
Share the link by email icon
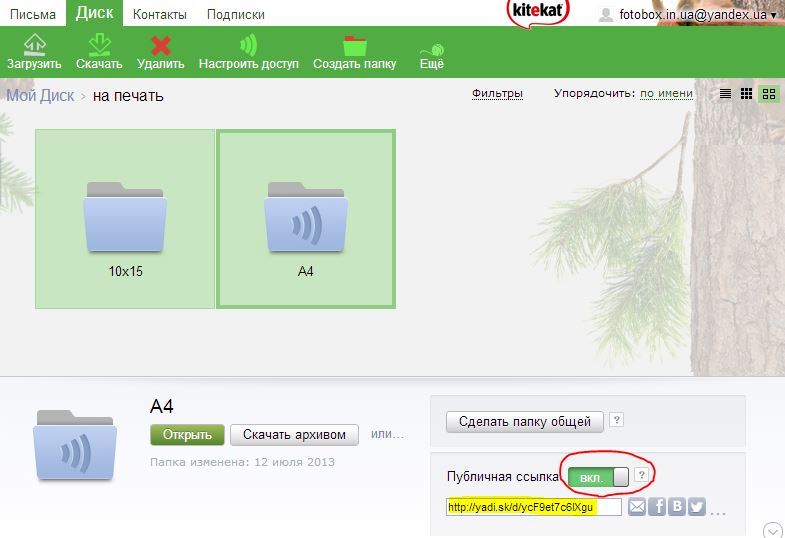click(637, 507)
